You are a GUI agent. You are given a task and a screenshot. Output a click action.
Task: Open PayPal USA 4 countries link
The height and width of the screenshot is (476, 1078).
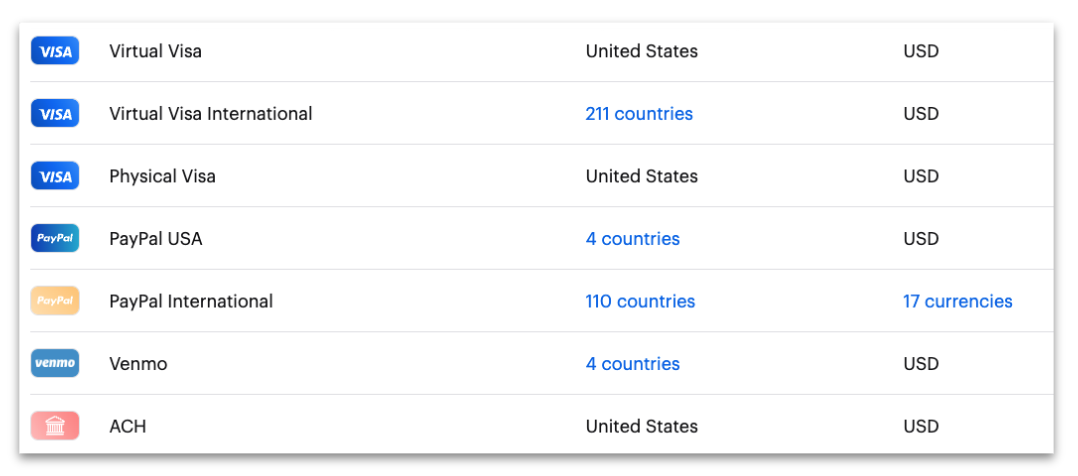632,239
